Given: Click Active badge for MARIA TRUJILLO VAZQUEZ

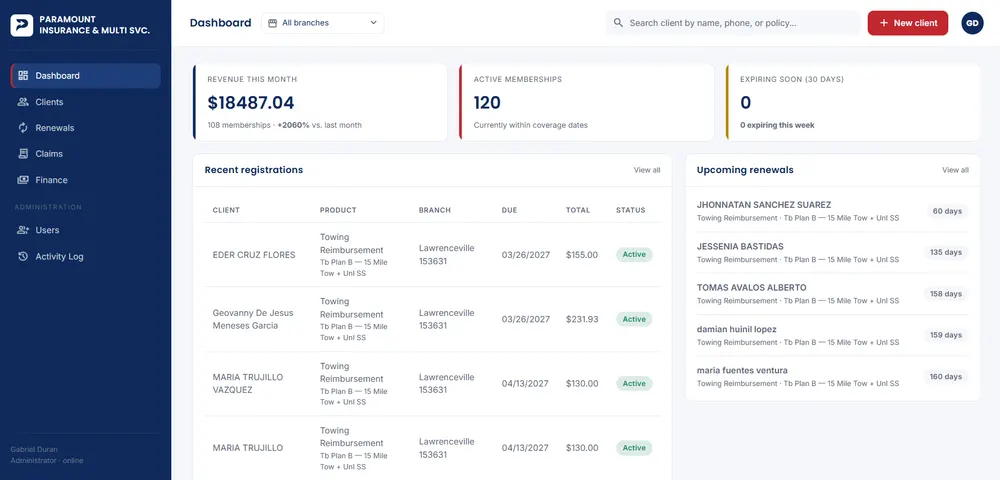Looking at the screenshot, I should click(634, 384).
